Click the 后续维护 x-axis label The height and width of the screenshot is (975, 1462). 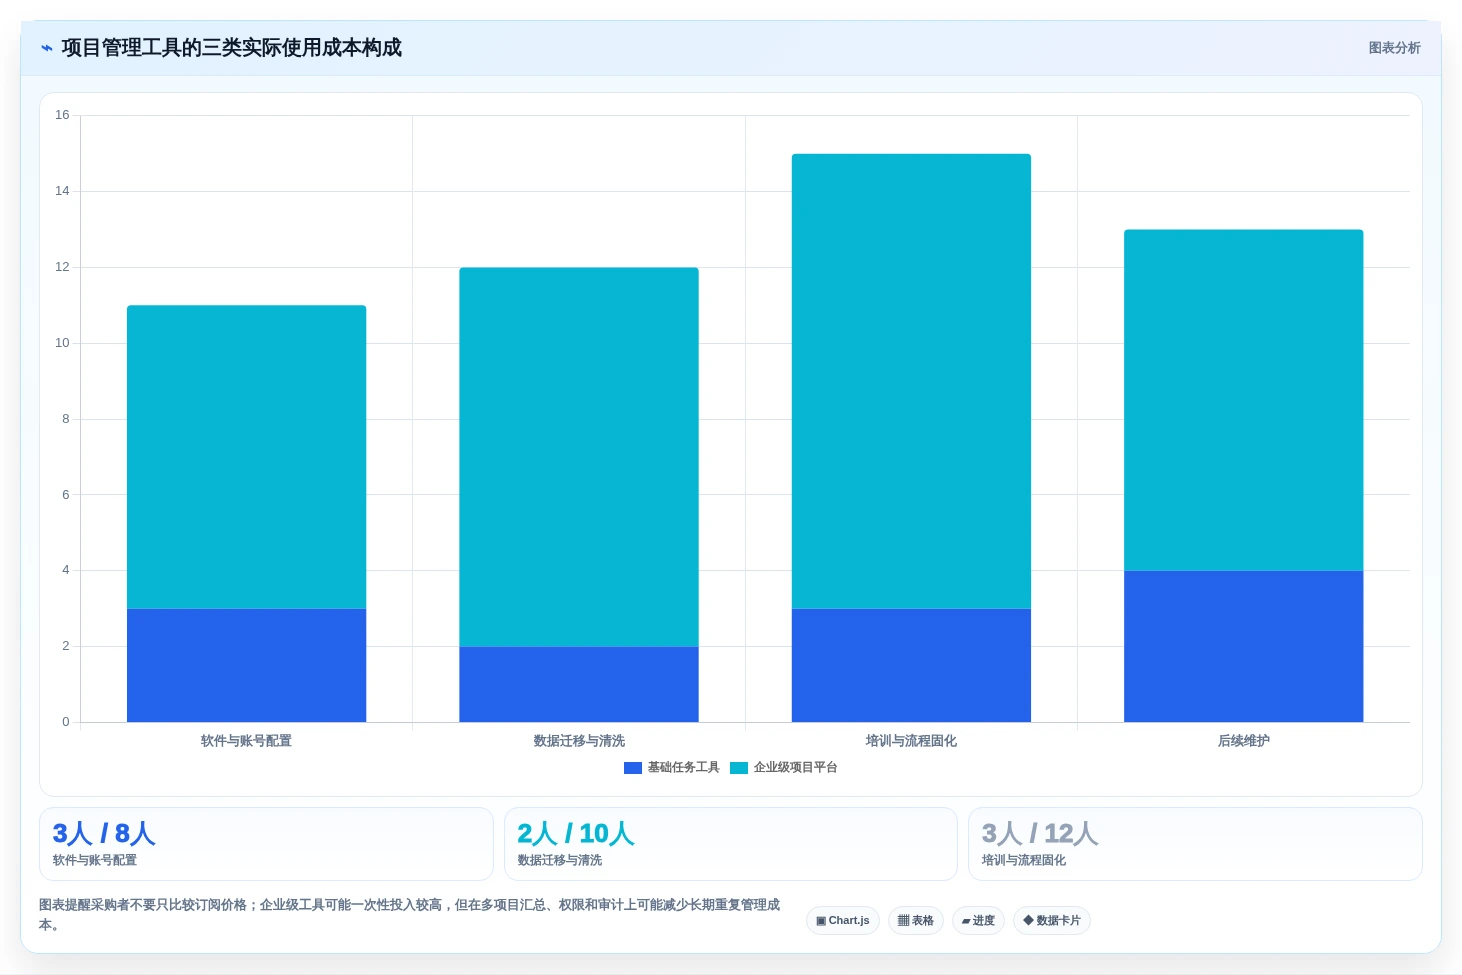1244,741
